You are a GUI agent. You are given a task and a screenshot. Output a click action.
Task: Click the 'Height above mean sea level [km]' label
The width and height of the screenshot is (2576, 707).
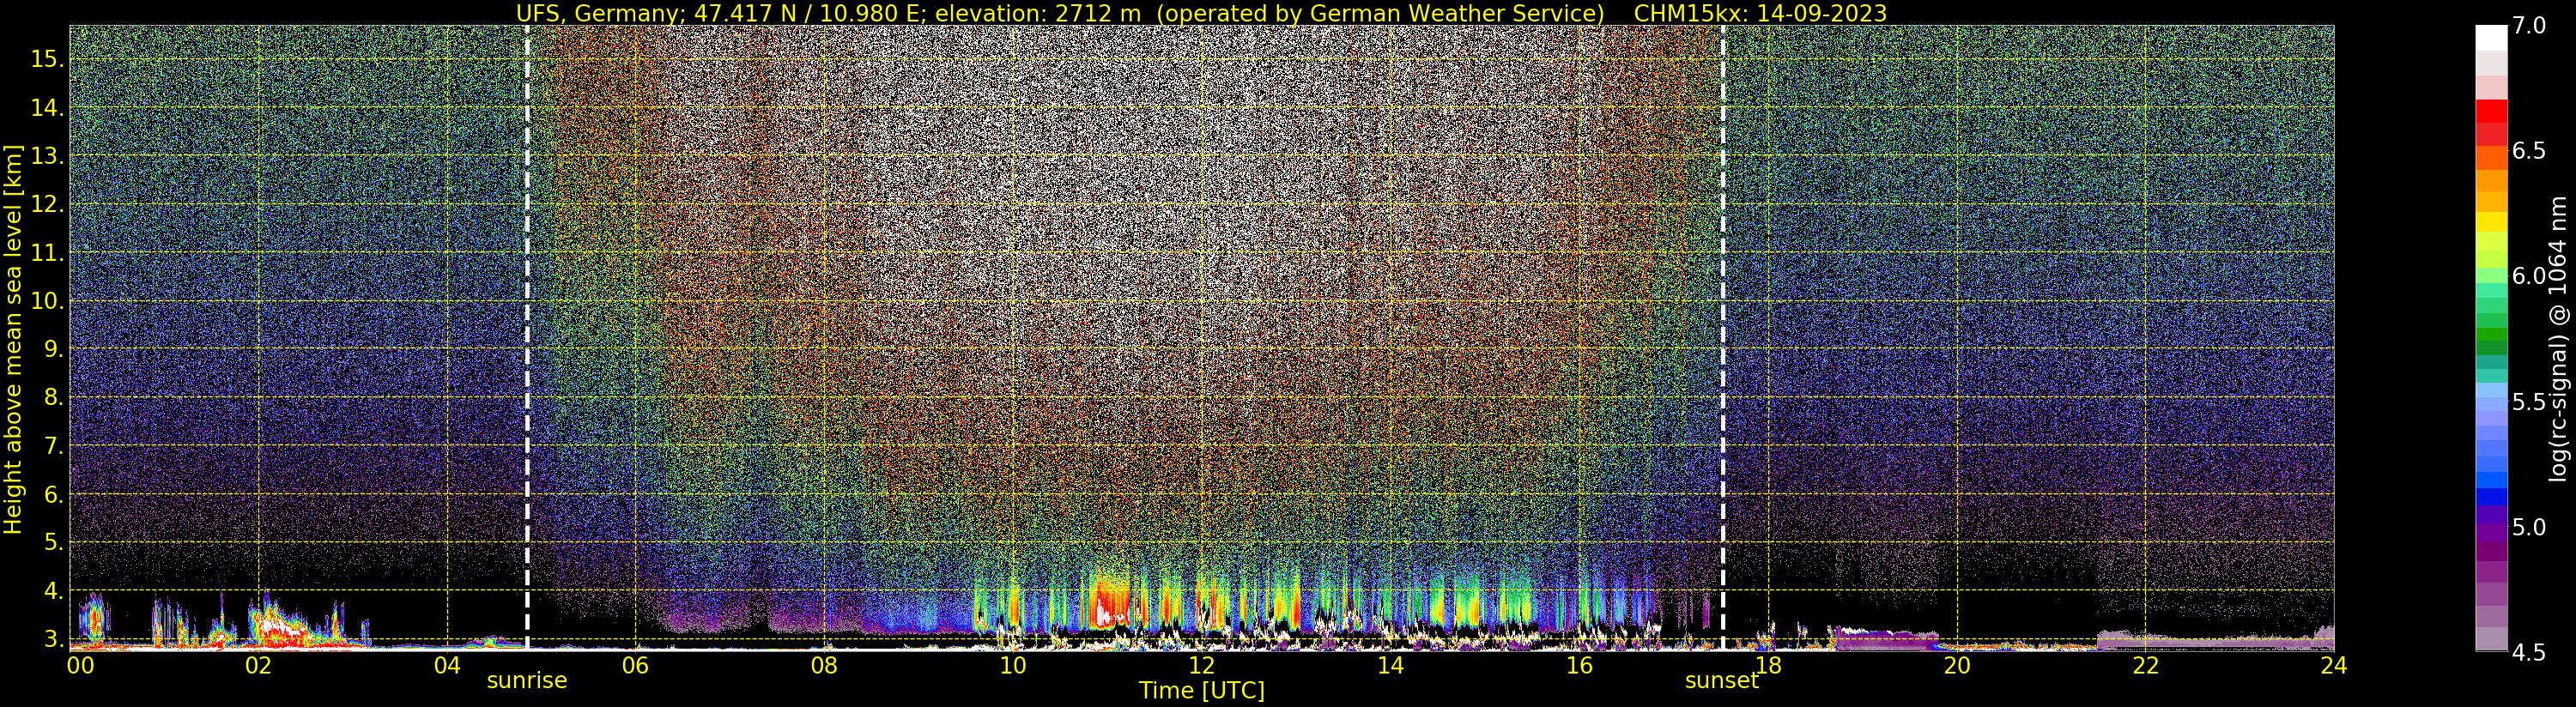point(13,340)
